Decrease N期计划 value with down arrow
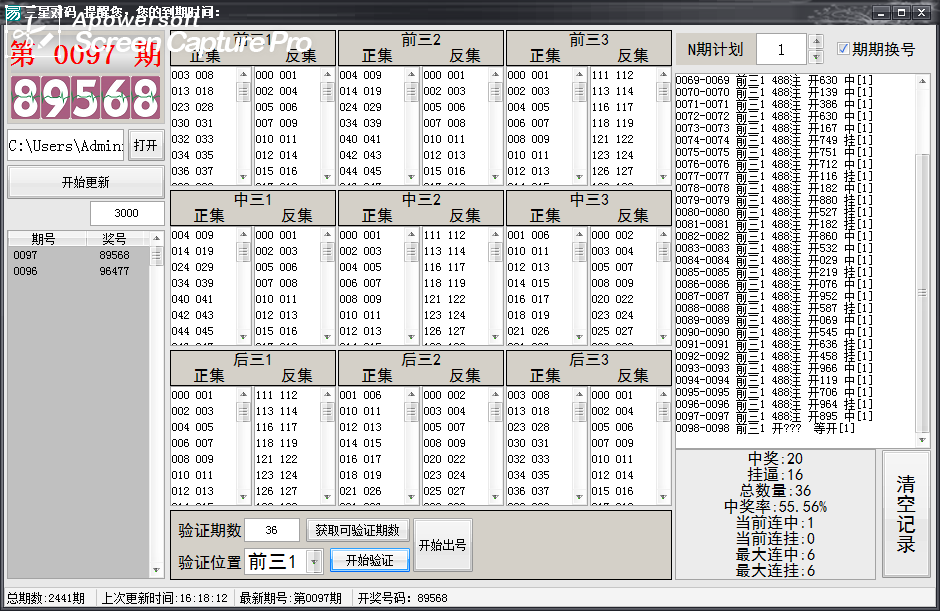Screen dimensions: 940x611 point(815,57)
